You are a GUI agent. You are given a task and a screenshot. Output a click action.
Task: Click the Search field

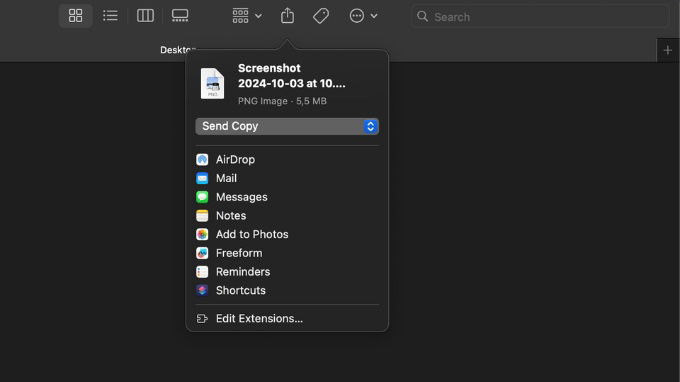[540, 16]
